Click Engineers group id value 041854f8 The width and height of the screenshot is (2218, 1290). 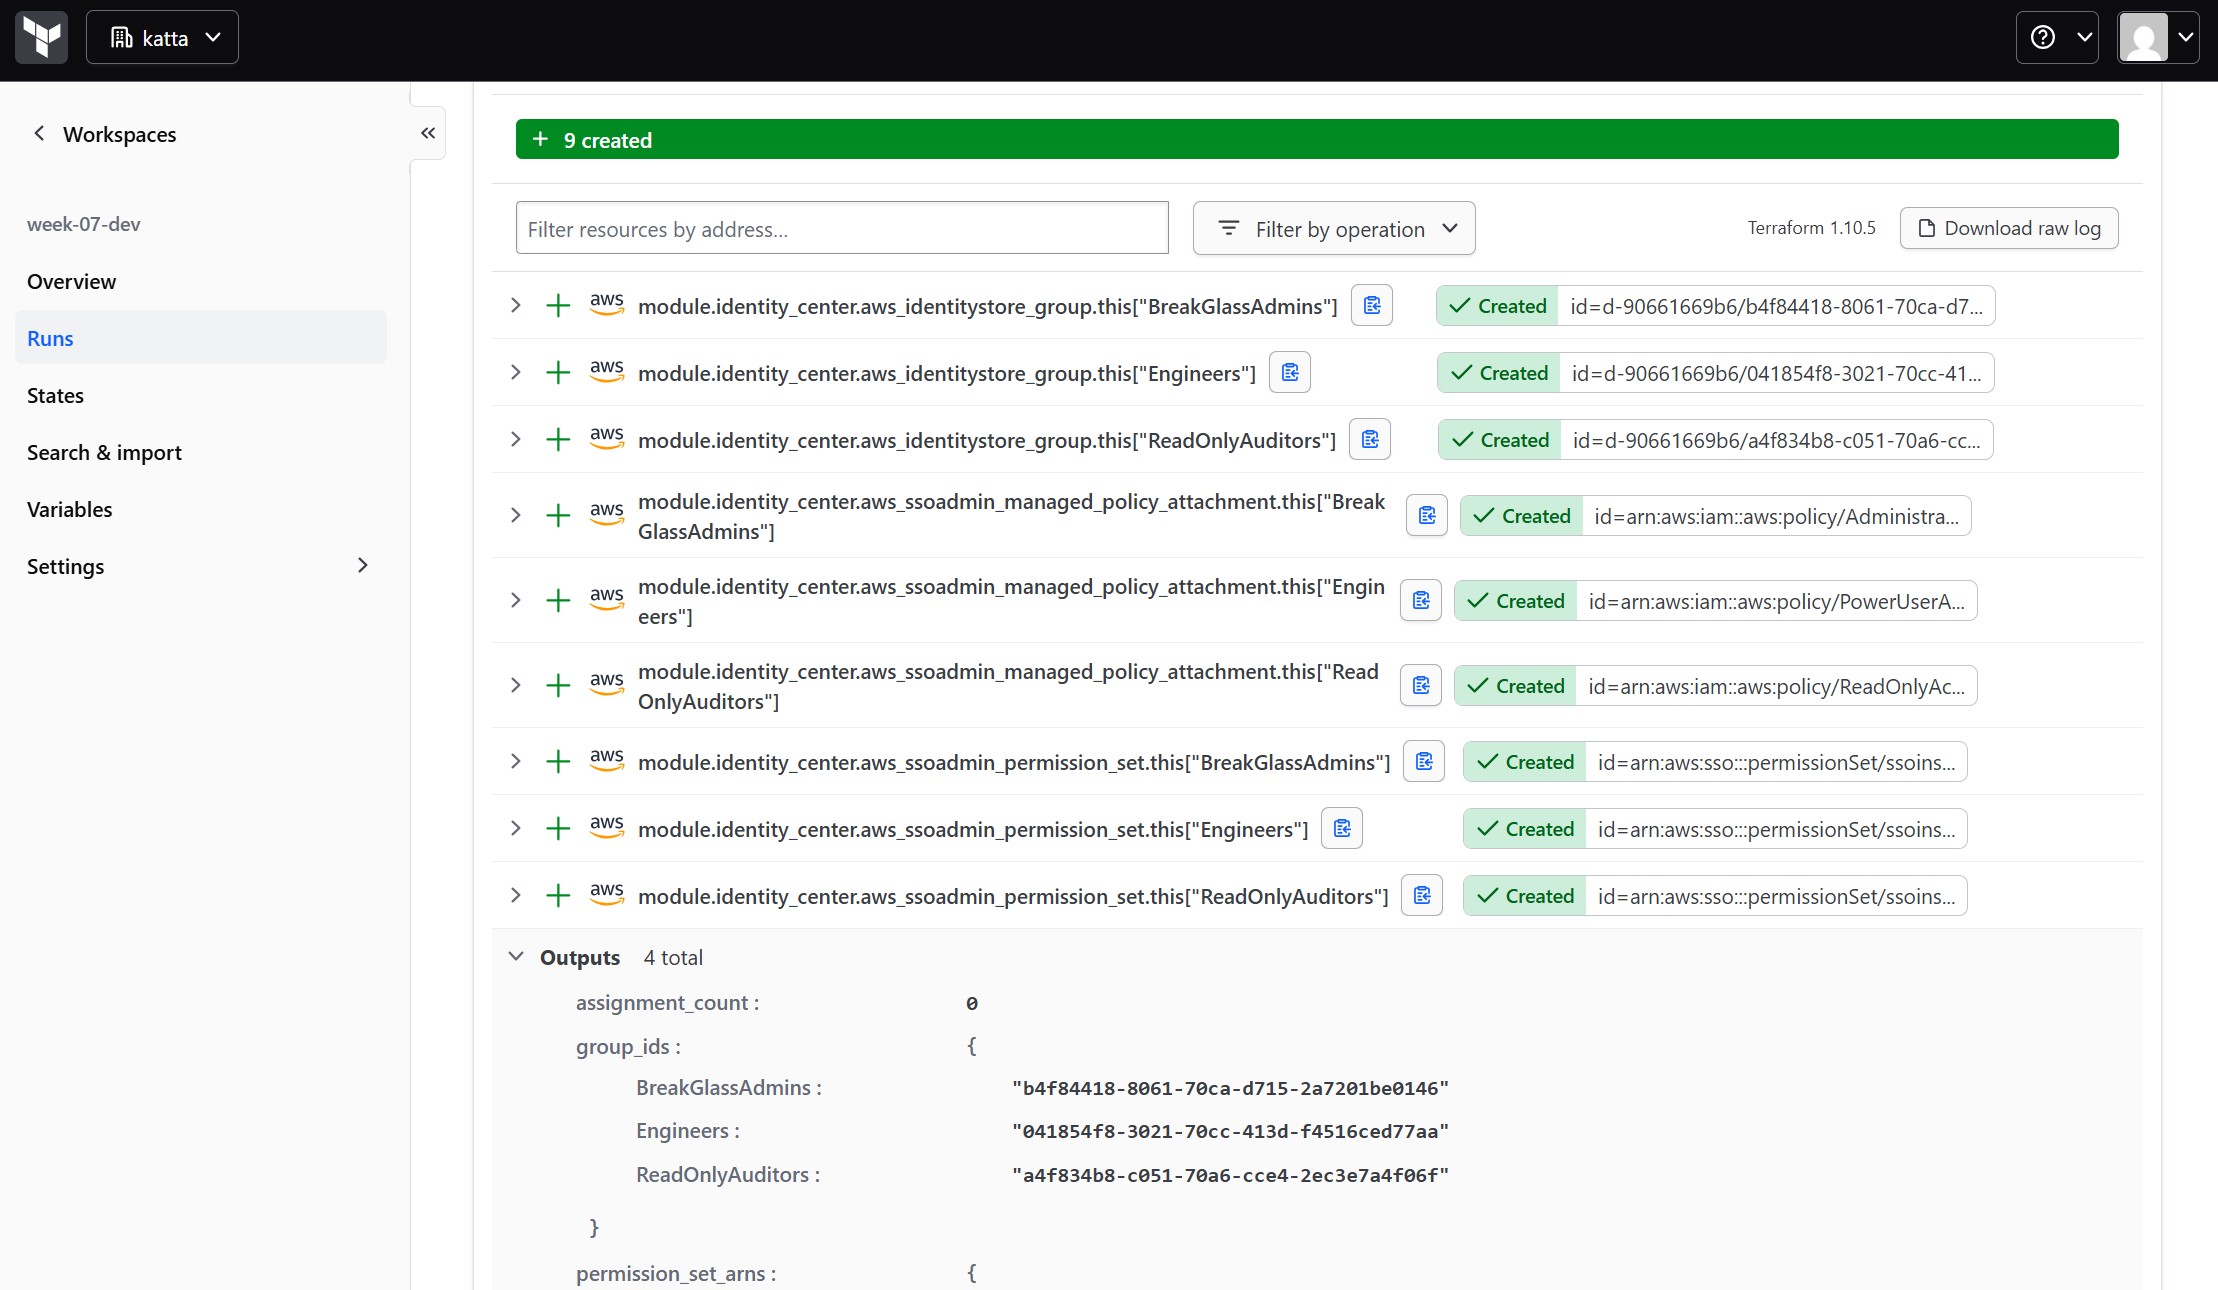[1230, 1131]
